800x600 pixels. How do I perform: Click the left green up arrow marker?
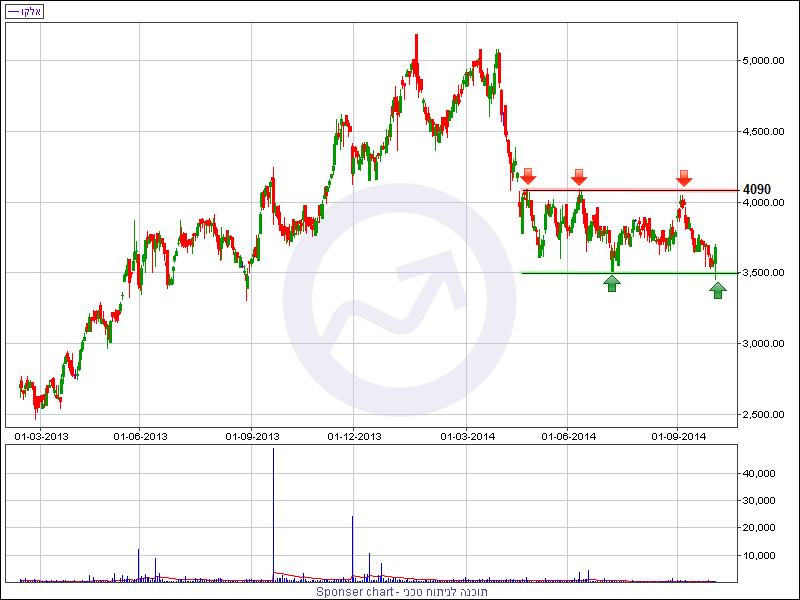tap(612, 284)
